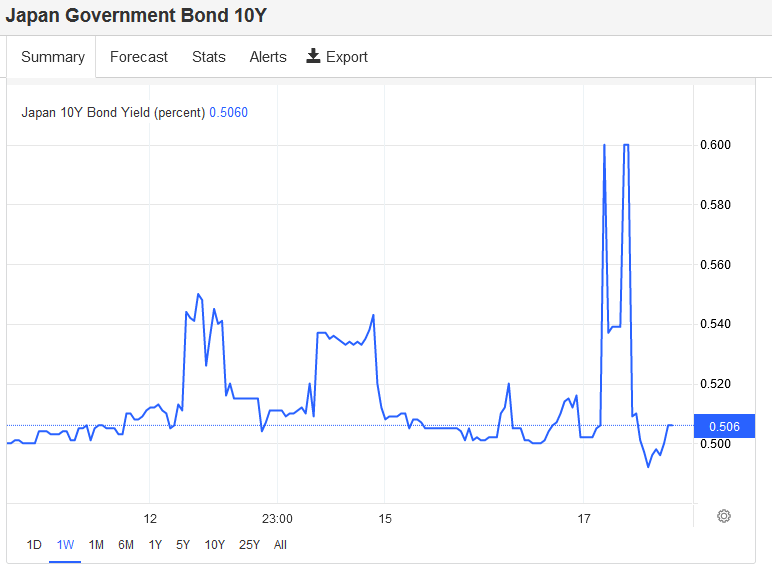Click the 0.580 y-axis label
The image size is (772, 568).
click(x=715, y=205)
